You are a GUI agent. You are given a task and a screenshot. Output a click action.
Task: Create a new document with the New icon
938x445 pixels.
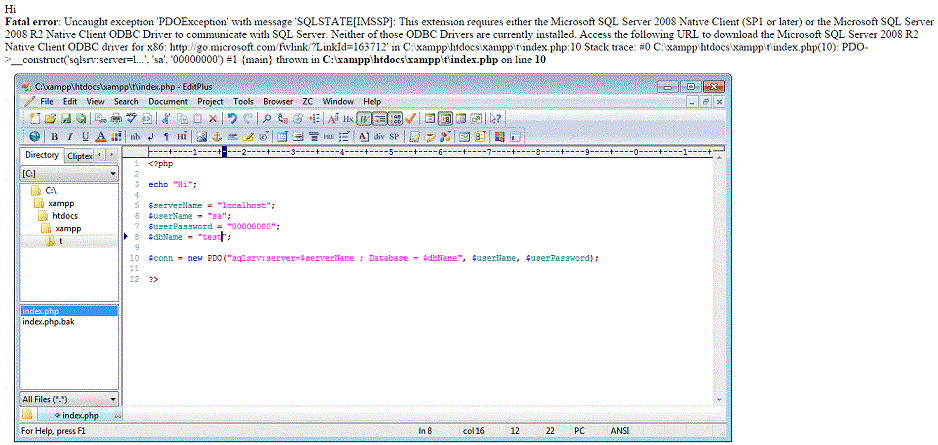(35, 118)
